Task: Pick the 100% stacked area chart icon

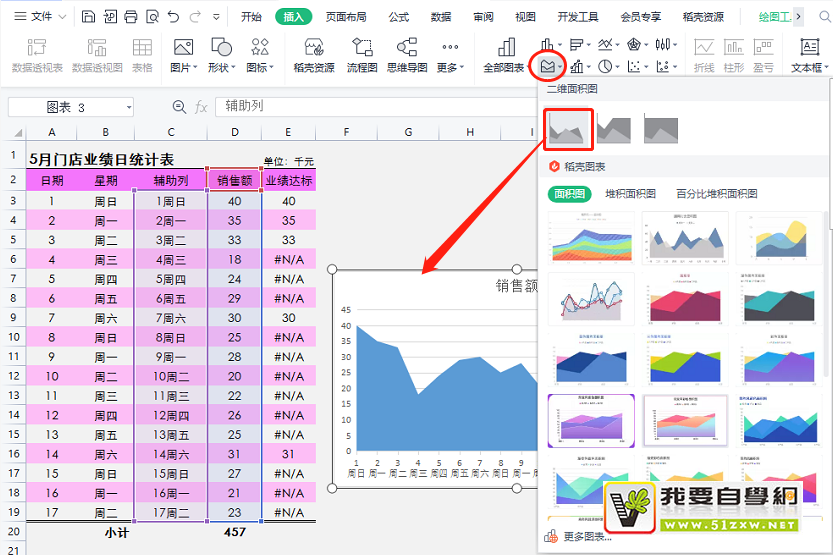Action: [661, 129]
